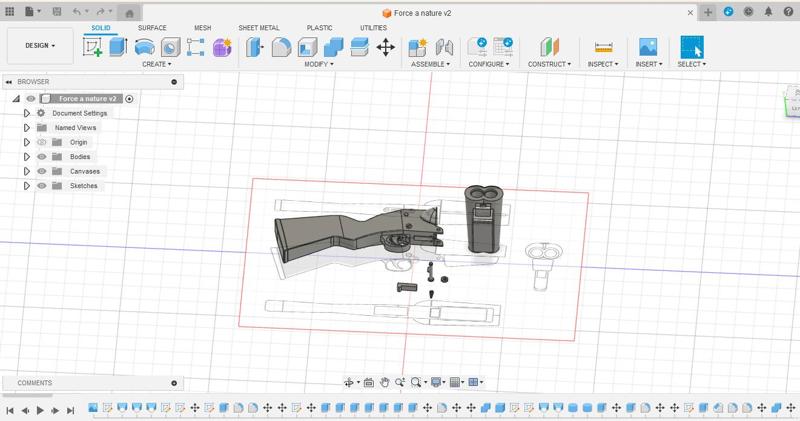Open Grid and Snaps settings dropdown
The image size is (800, 421).
(457, 382)
